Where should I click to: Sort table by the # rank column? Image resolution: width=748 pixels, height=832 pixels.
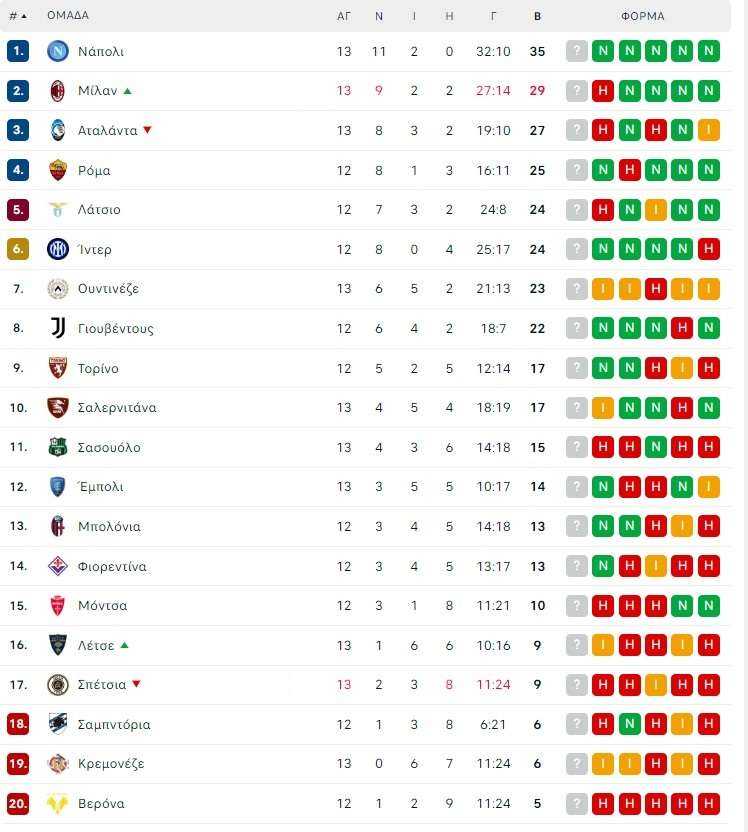point(18,16)
